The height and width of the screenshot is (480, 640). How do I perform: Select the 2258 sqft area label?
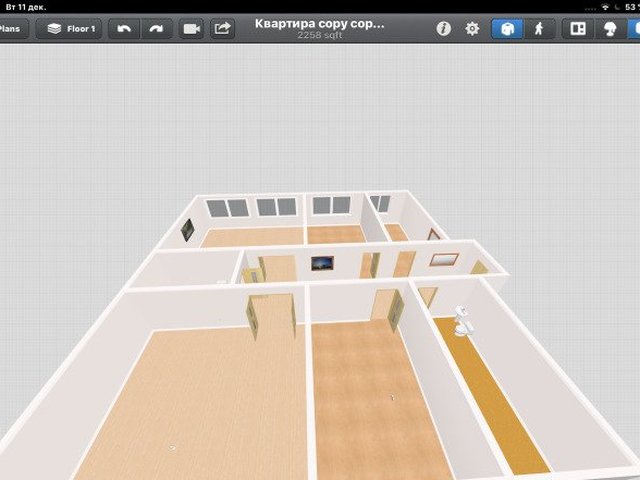coord(320,36)
